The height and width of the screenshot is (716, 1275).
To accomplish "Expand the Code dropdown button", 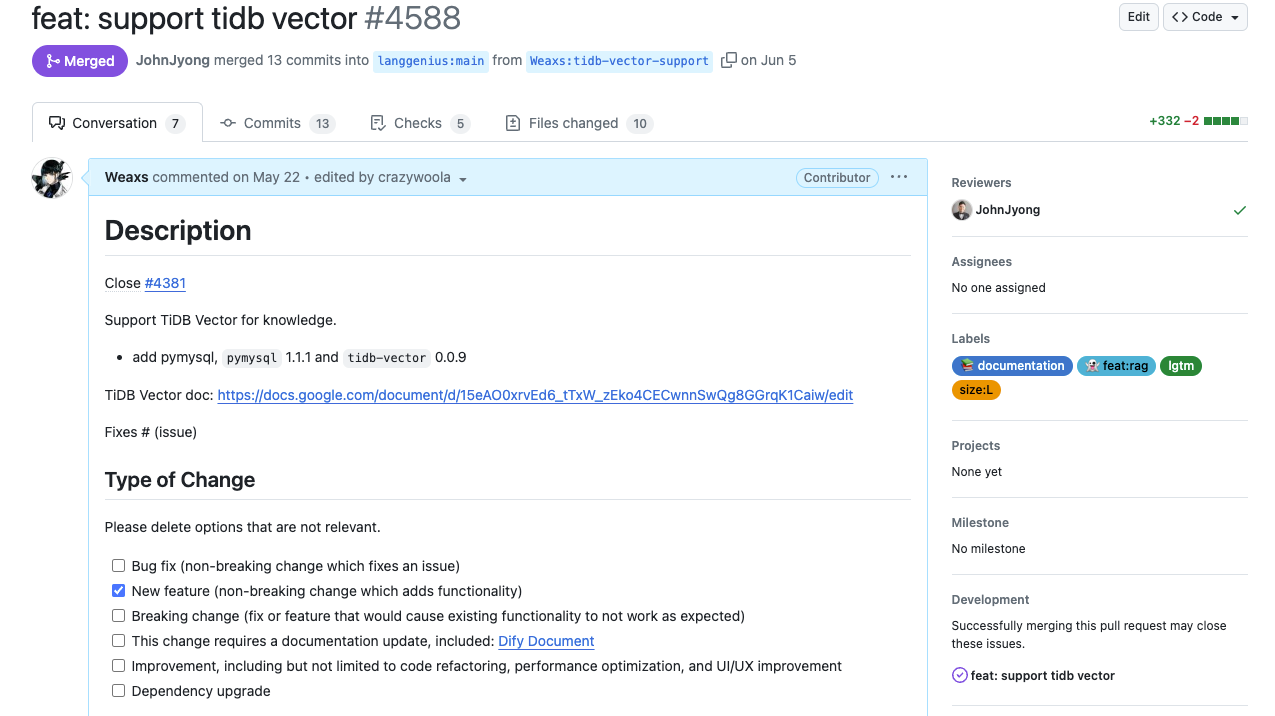I will click(x=1205, y=17).
